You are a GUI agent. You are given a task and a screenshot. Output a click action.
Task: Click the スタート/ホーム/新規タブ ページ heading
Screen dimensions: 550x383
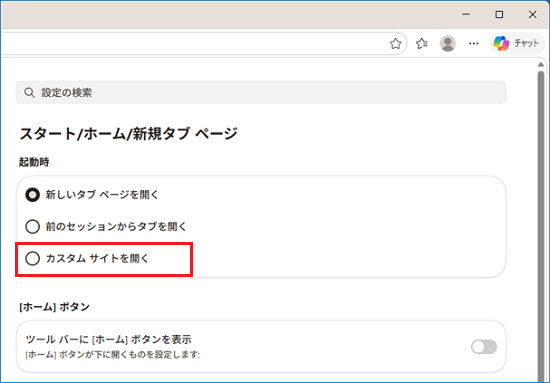(x=128, y=134)
